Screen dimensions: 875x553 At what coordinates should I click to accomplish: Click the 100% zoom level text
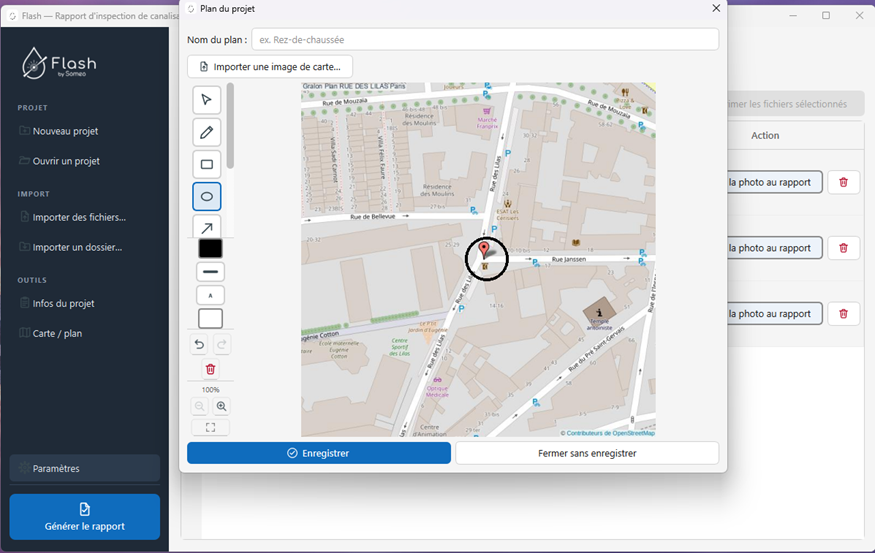[x=210, y=389]
